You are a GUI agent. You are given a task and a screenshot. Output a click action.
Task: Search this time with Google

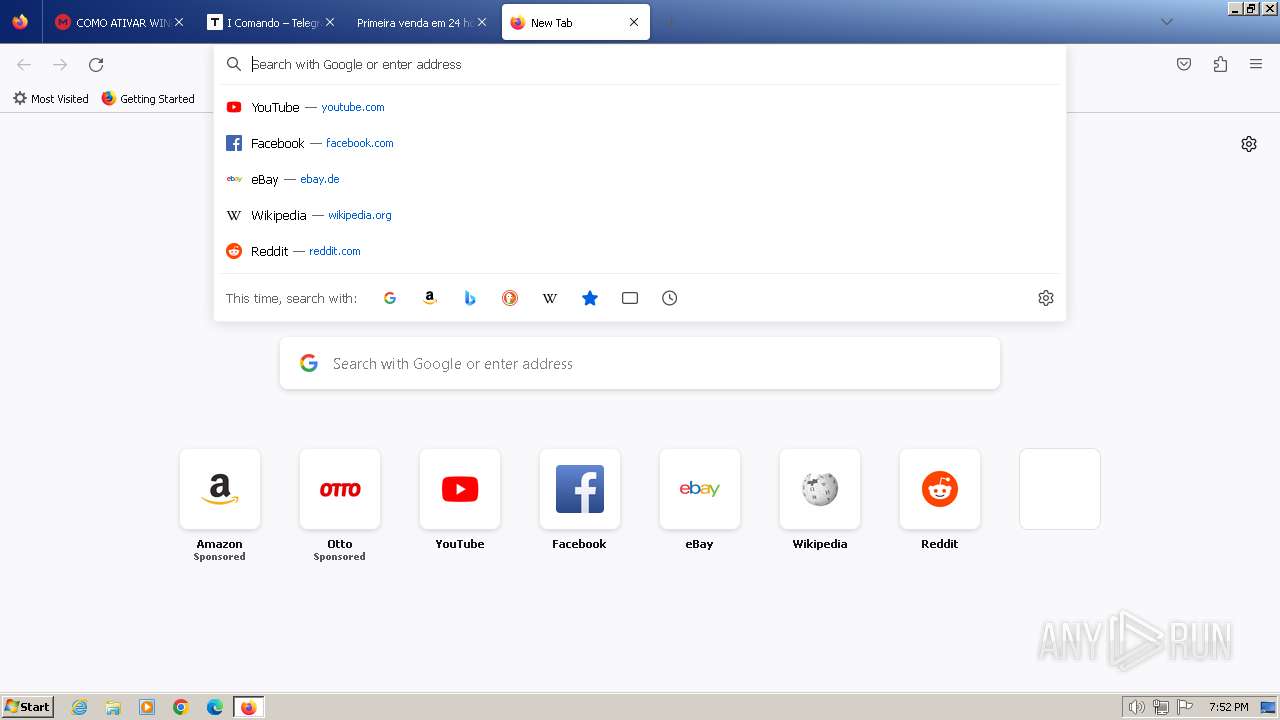(390, 298)
